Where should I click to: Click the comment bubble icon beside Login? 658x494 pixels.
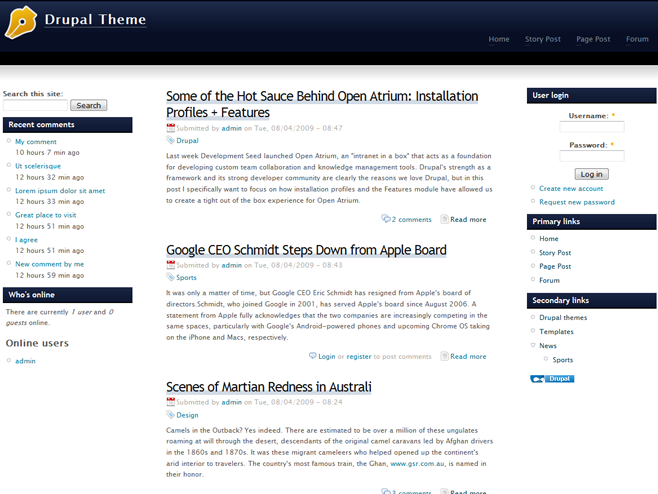[x=313, y=355]
